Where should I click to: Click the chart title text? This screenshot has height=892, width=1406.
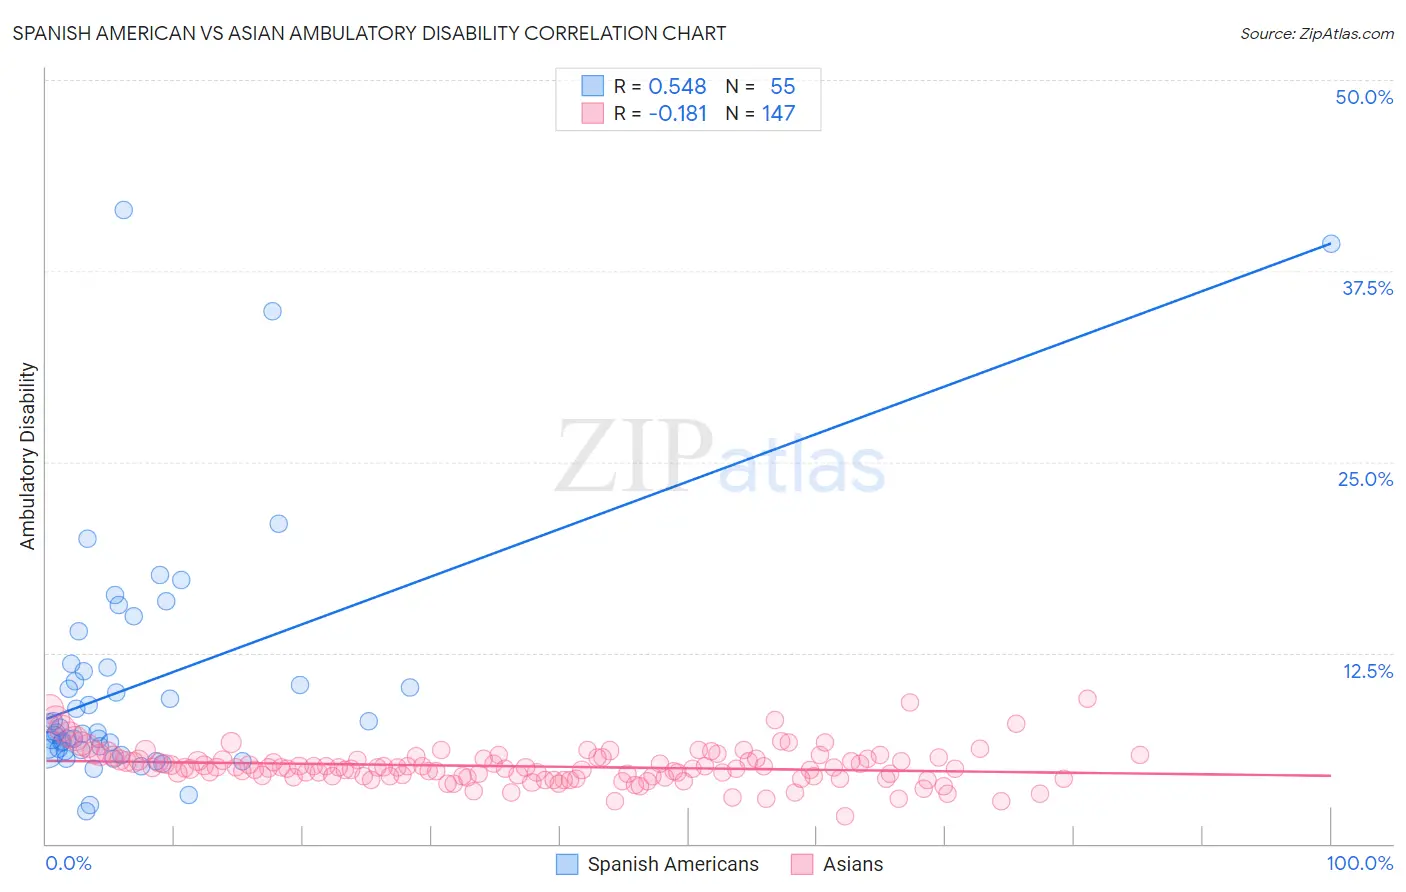tap(369, 33)
